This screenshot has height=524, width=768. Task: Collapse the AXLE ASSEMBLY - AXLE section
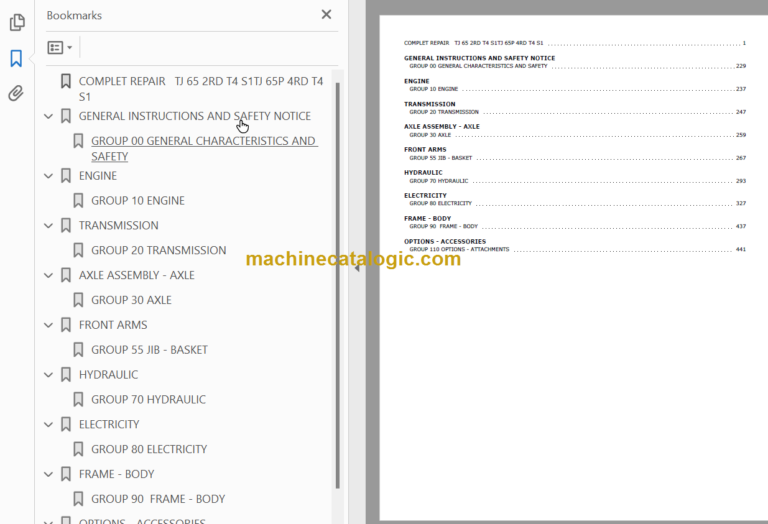tap(48, 276)
